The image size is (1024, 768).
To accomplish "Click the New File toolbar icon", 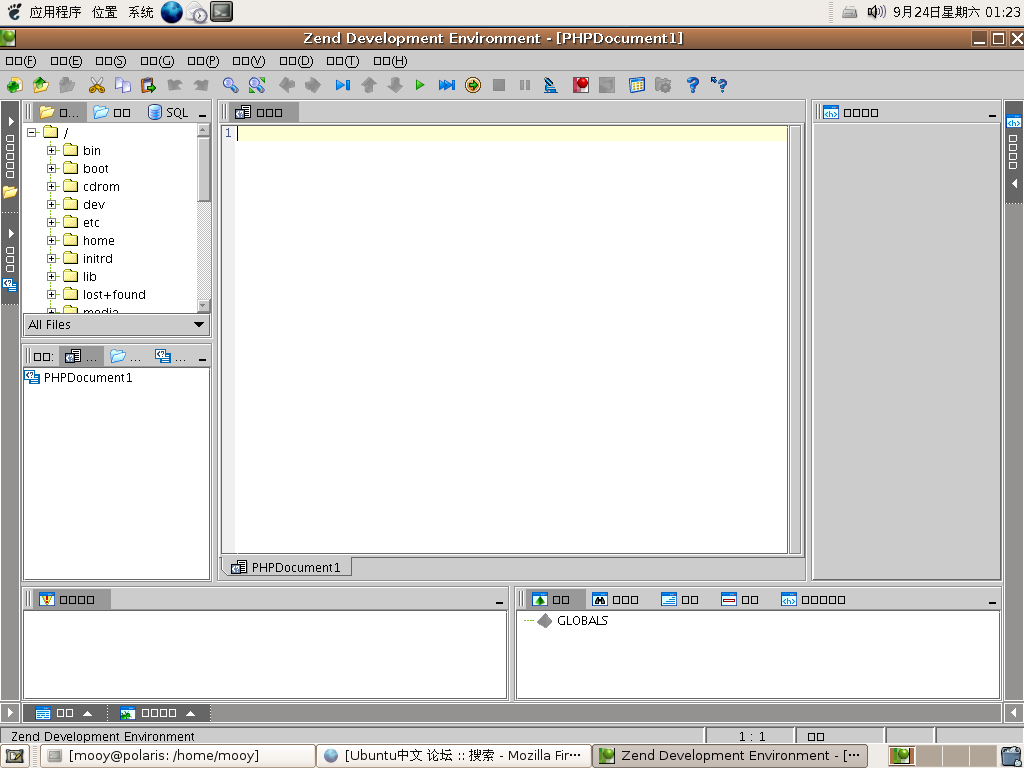I will coord(14,85).
